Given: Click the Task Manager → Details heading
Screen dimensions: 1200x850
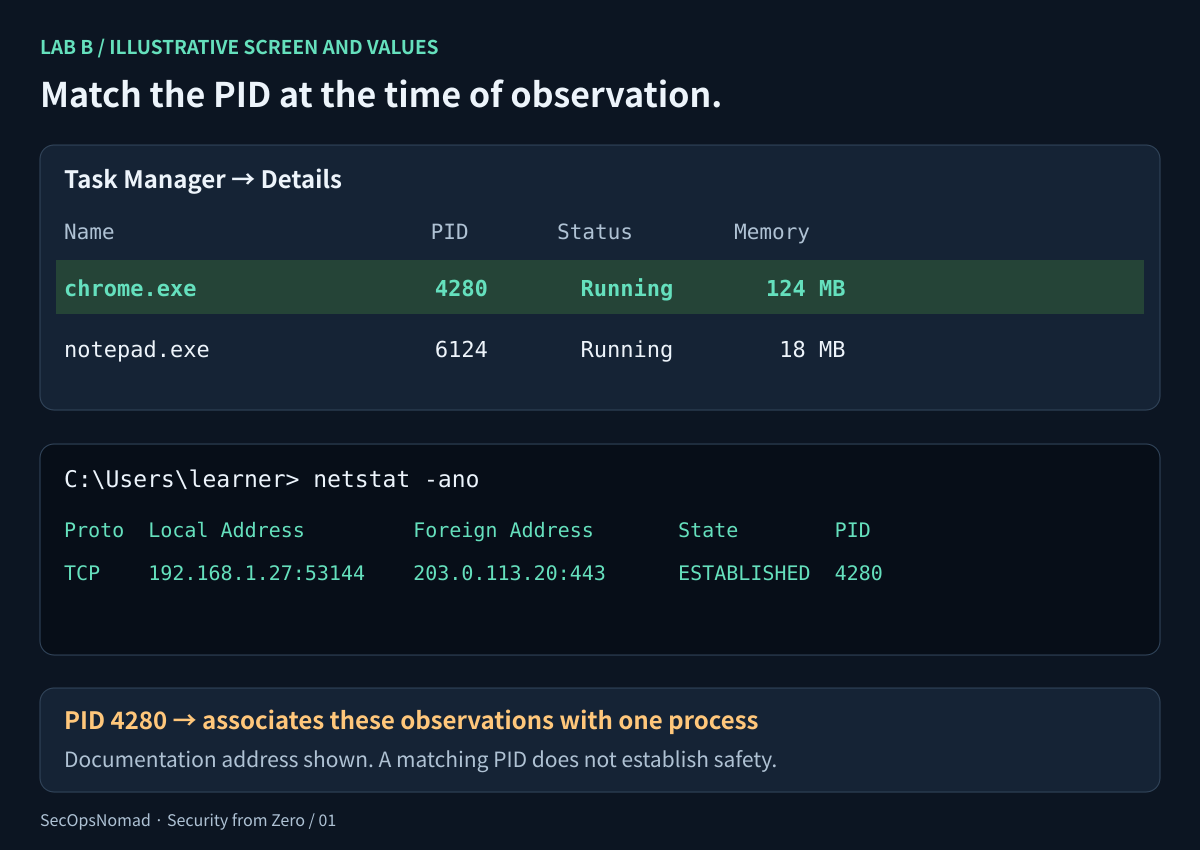Looking at the screenshot, I should tap(203, 179).
